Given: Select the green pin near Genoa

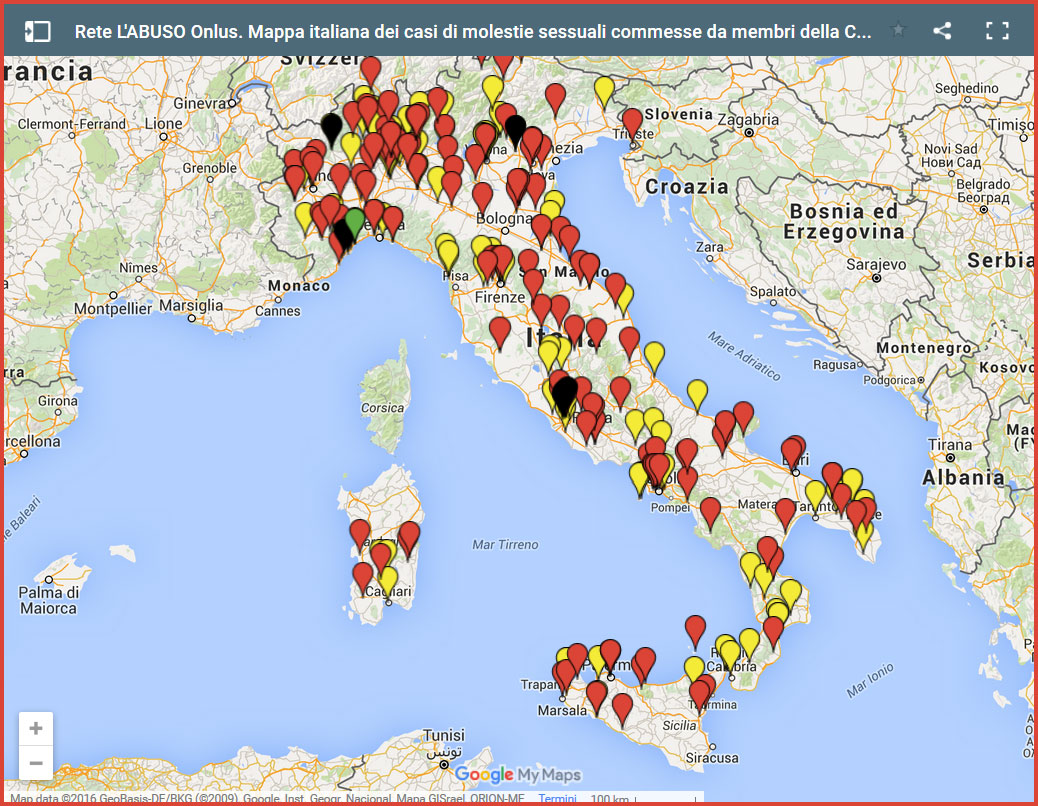Looking at the screenshot, I should pos(355,222).
